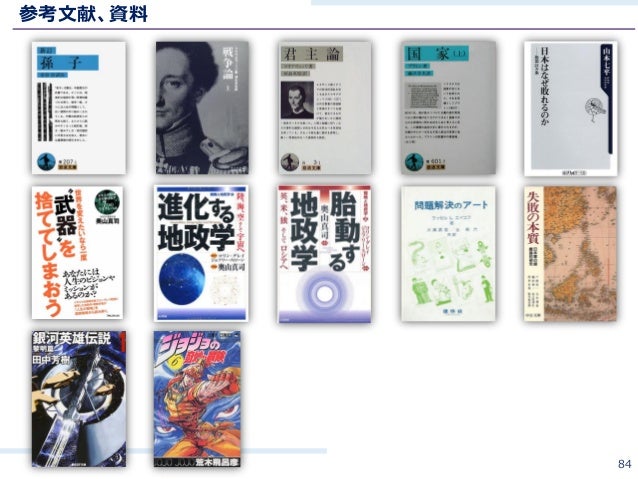The image size is (638, 479).
Task: Select the 銀河英雄伝説 book cover
Action: (79, 399)
